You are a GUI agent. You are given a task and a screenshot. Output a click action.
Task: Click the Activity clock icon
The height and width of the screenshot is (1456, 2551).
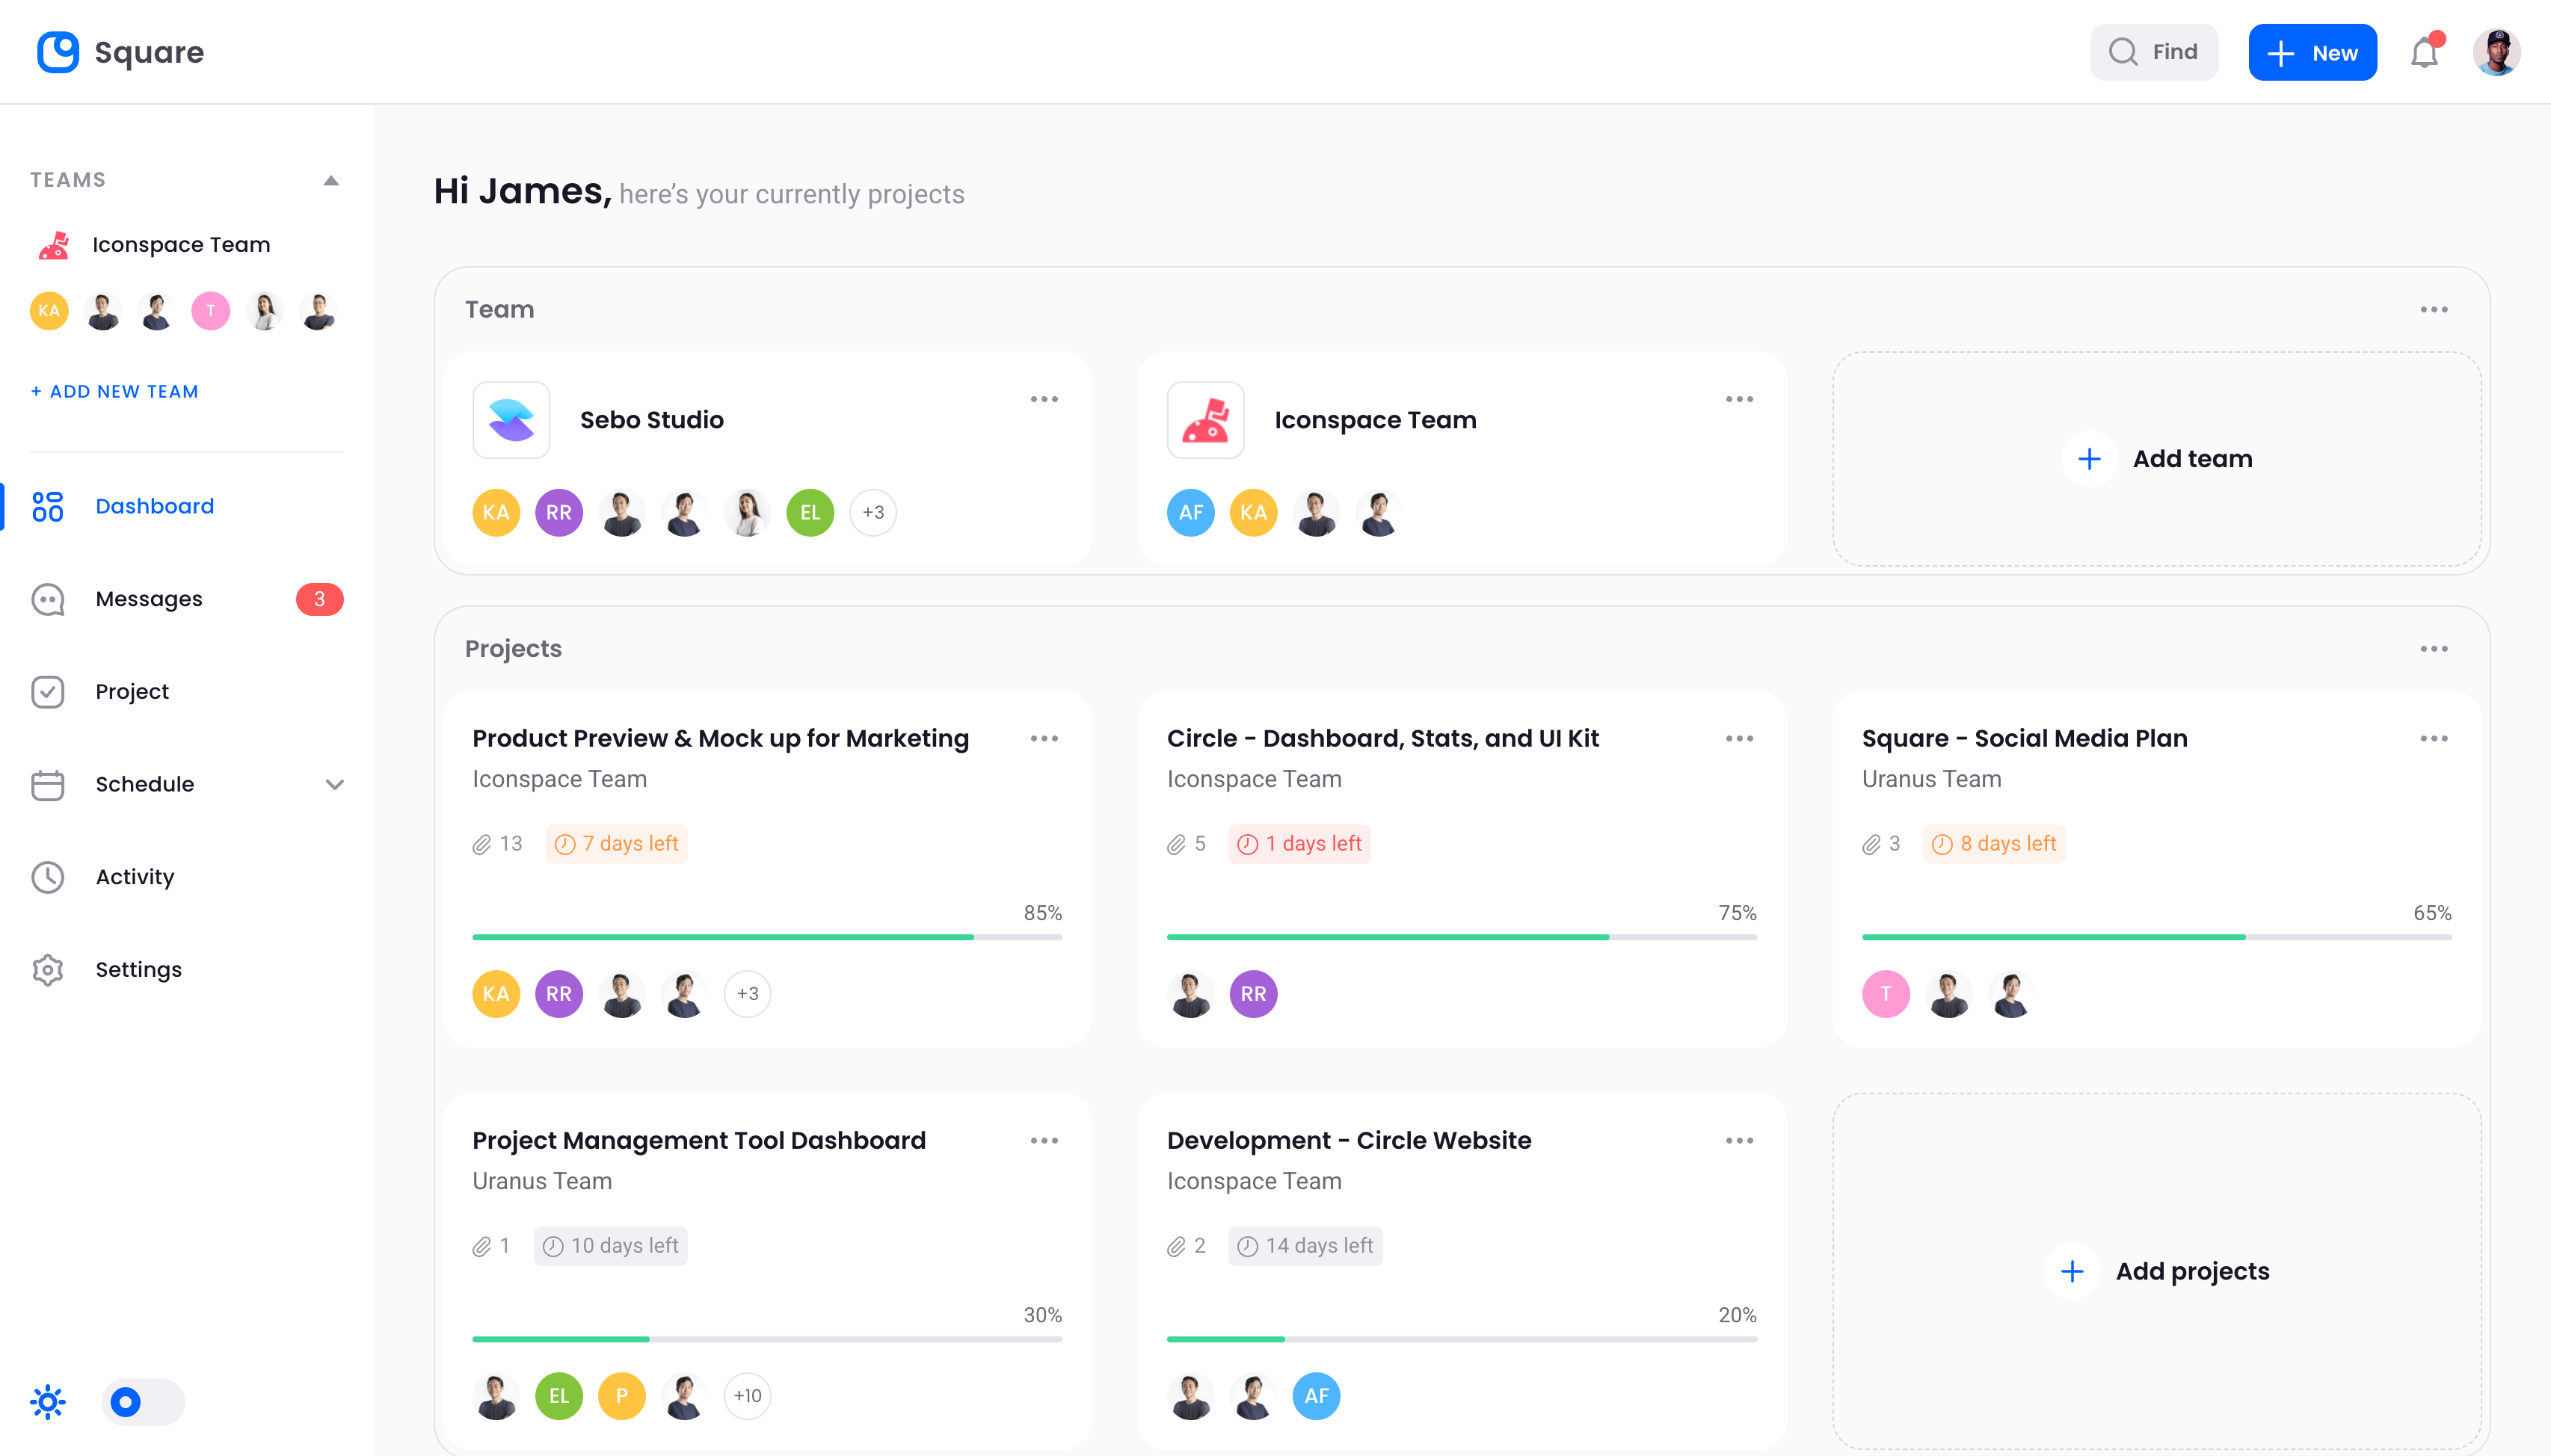click(x=48, y=877)
